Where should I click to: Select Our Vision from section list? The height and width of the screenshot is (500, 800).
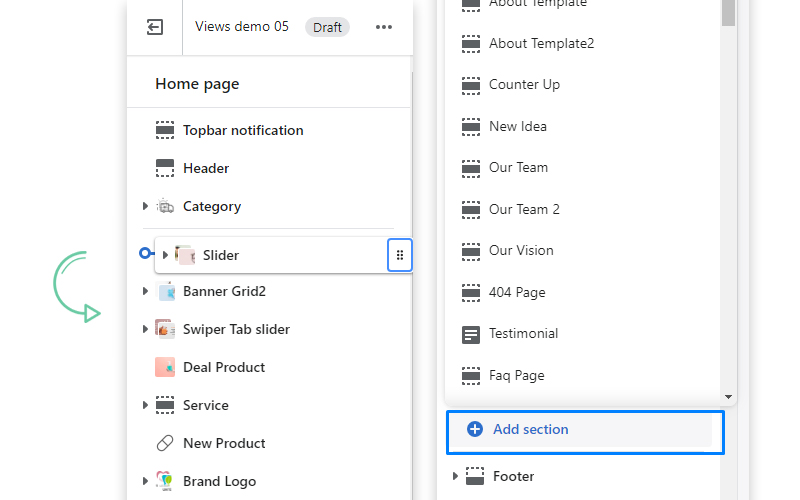coord(521,251)
